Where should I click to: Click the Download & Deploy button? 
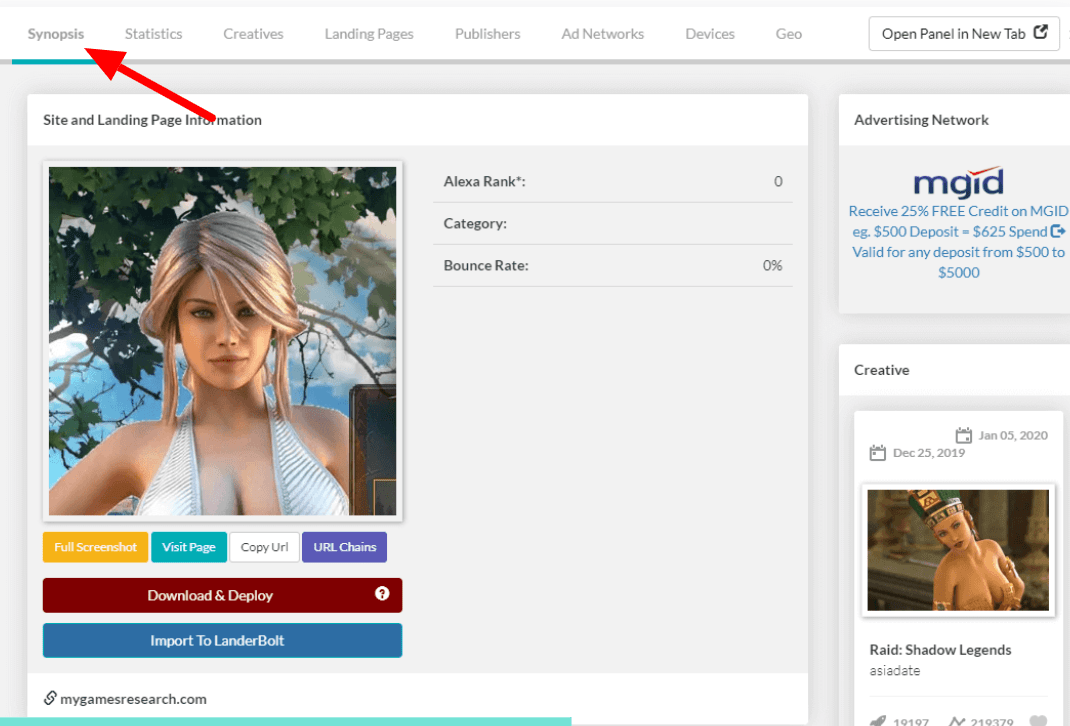[222, 595]
